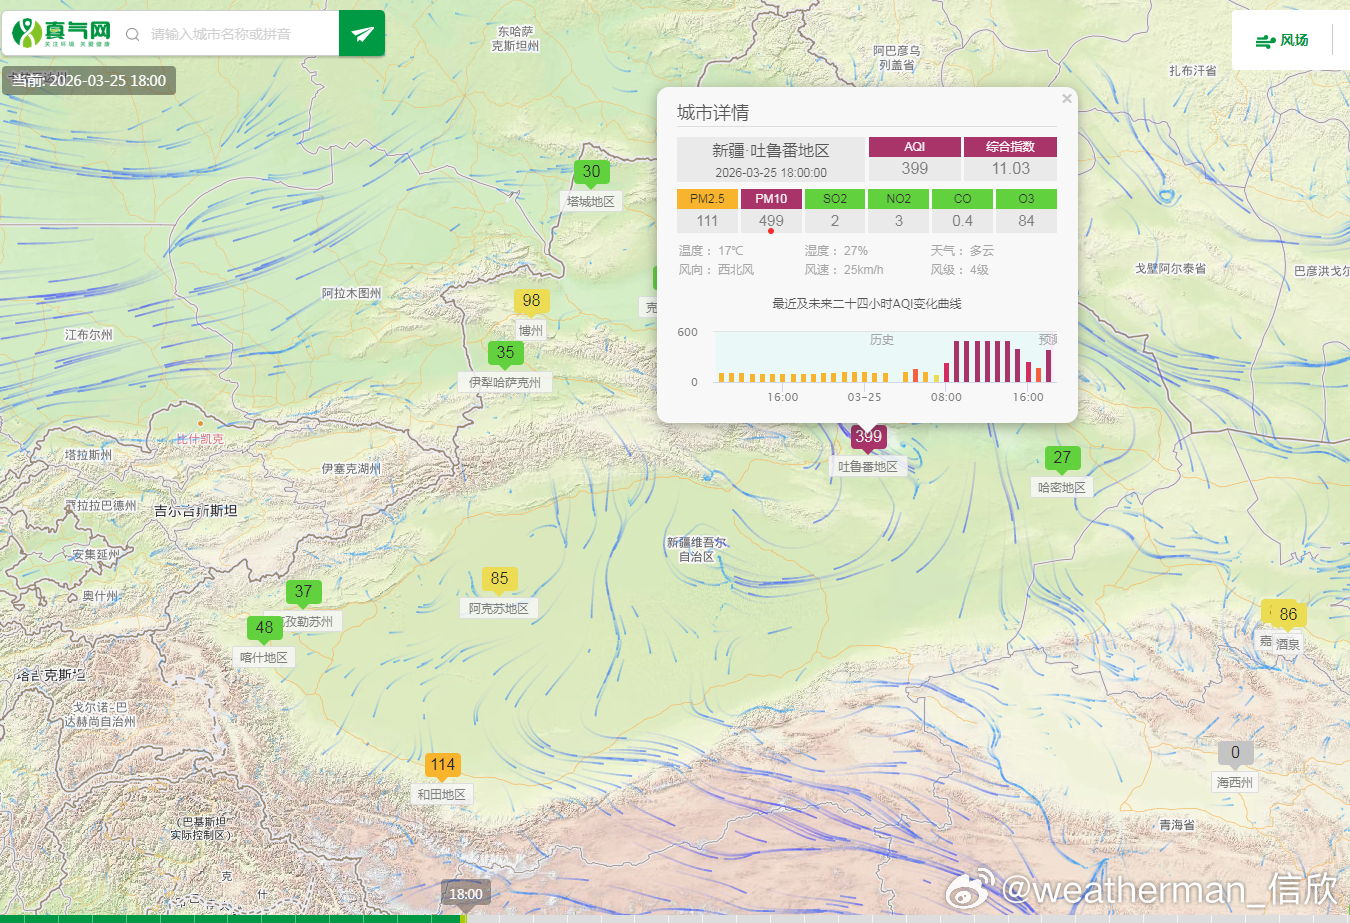The image size is (1350, 923).
Task: Click the 湿度: 27% reading
Action: click(x=836, y=251)
